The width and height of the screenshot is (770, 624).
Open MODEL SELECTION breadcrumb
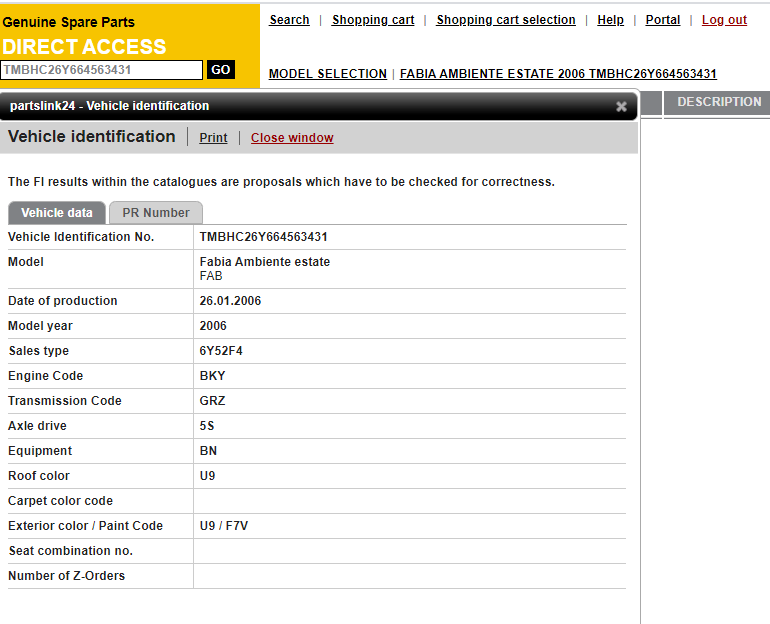click(x=328, y=74)
